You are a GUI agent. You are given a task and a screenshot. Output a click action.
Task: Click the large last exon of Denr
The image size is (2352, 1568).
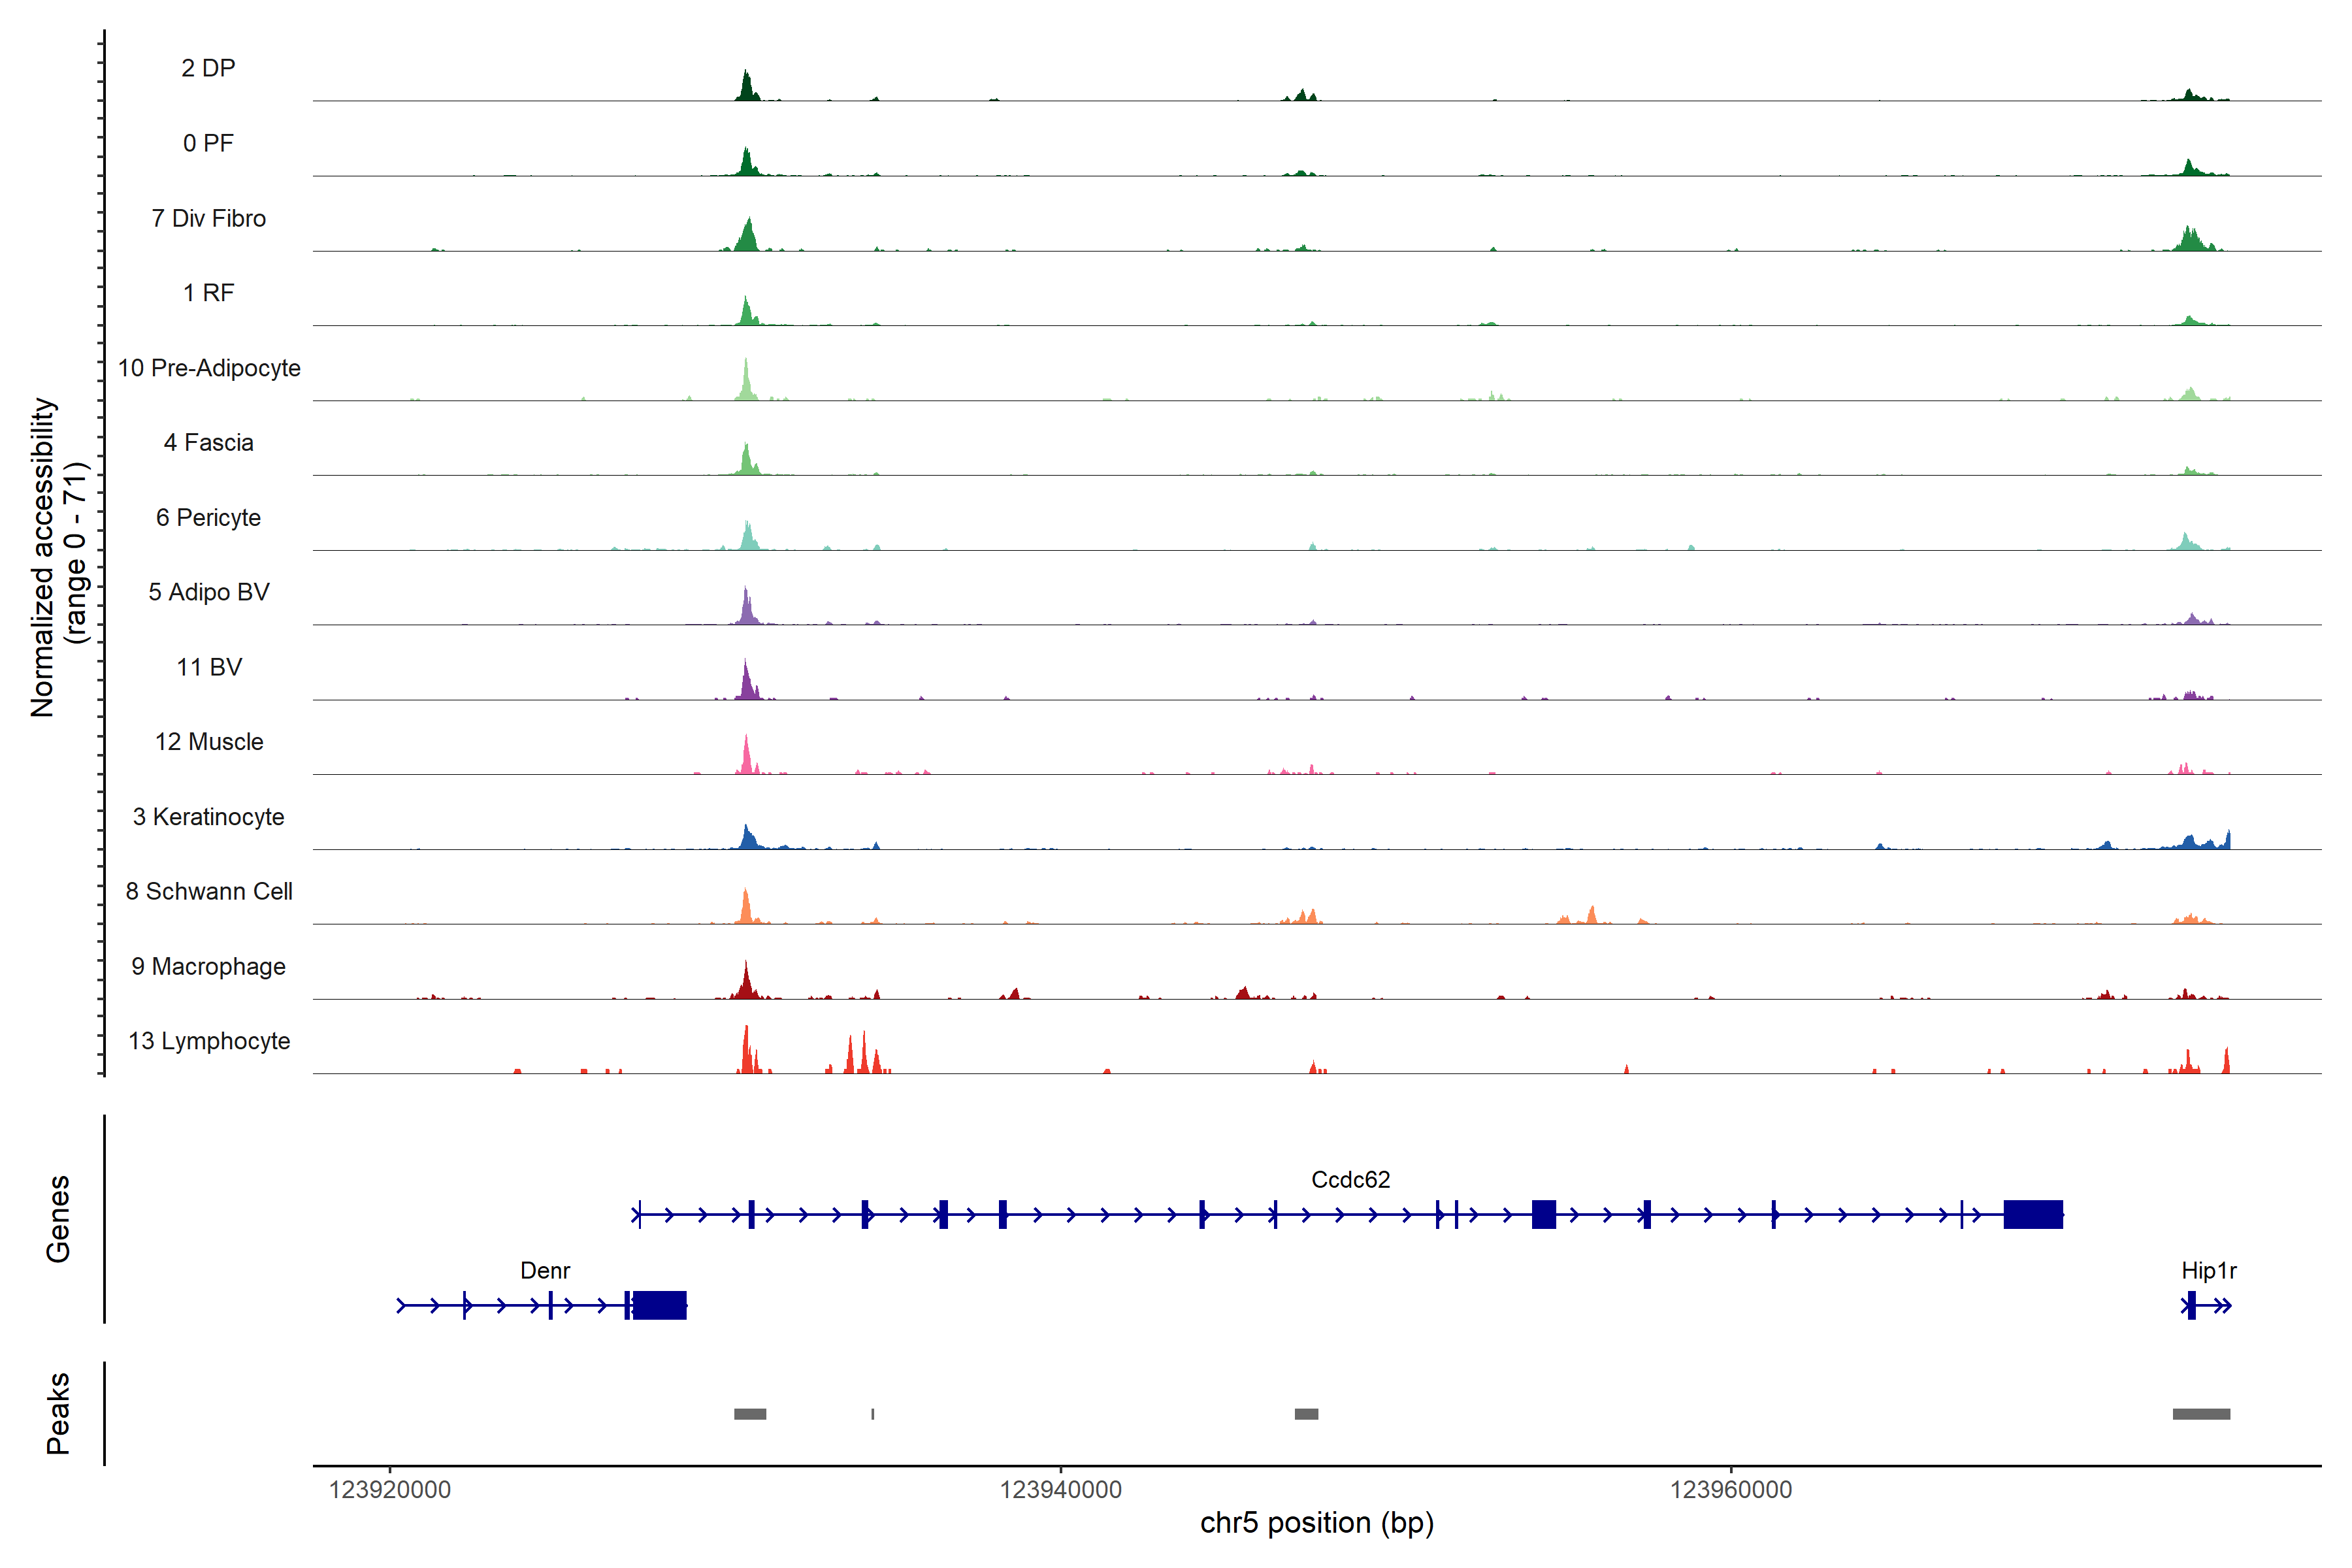click(660, 1305)
